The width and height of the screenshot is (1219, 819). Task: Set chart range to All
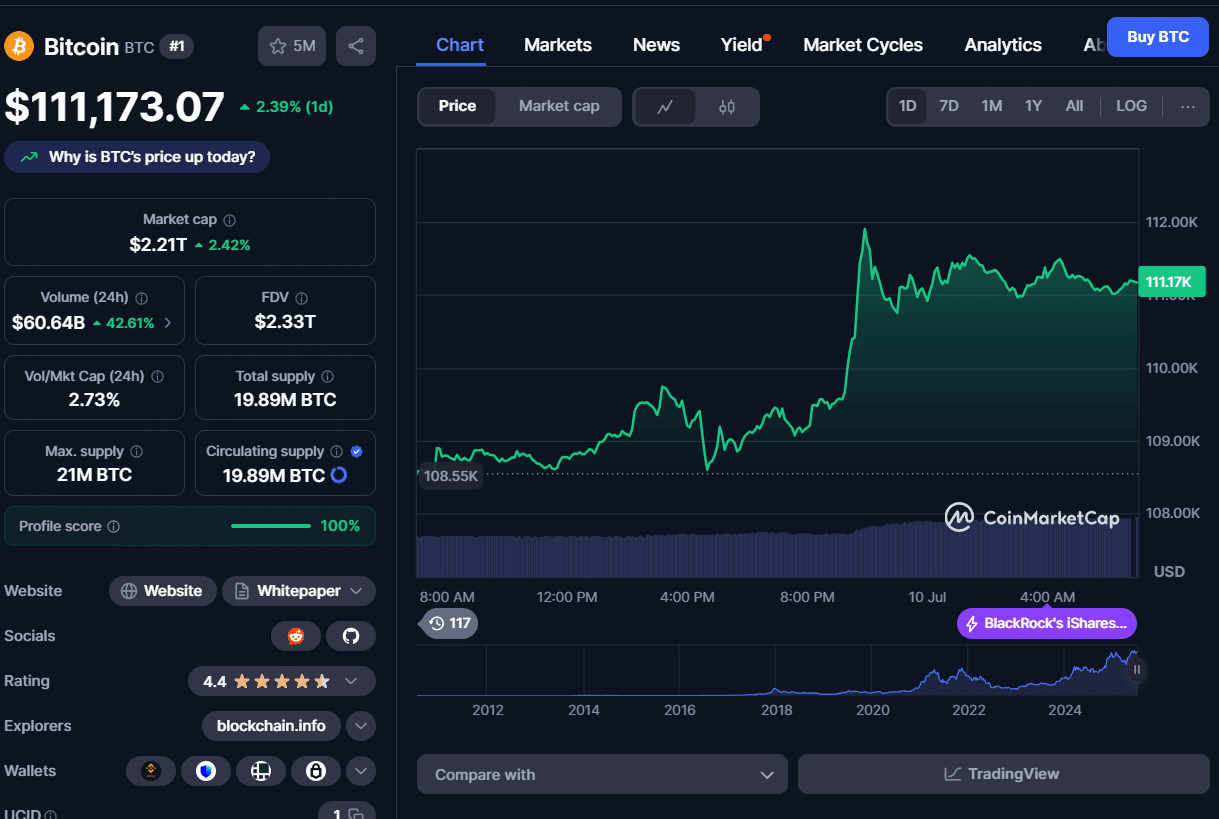[1074, 106]
